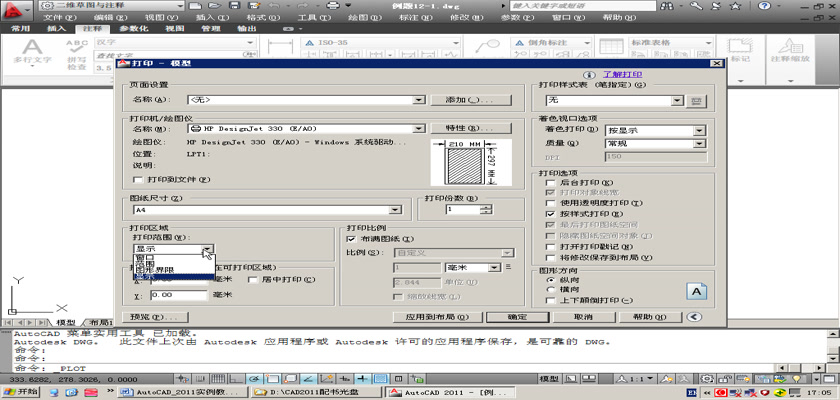This screenshot has height=400, width=840.
Task: Click the Save disk icon in quick access toolbar
Action: pyautogui.click(x=234, y=6)
